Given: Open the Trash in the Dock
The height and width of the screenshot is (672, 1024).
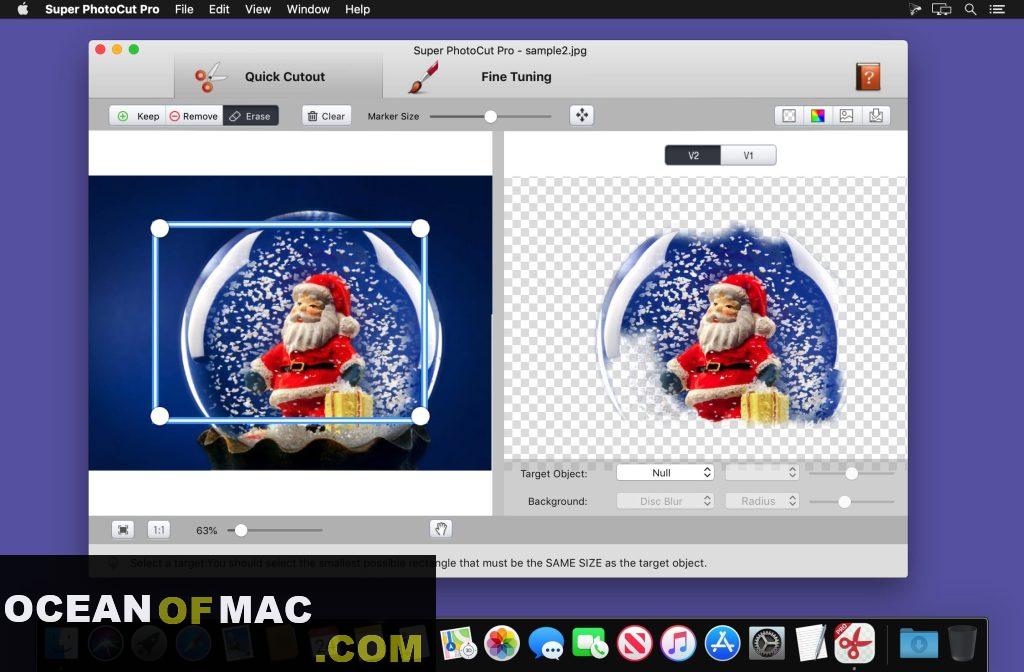Looking at the screenshot, I should (962, 643).
